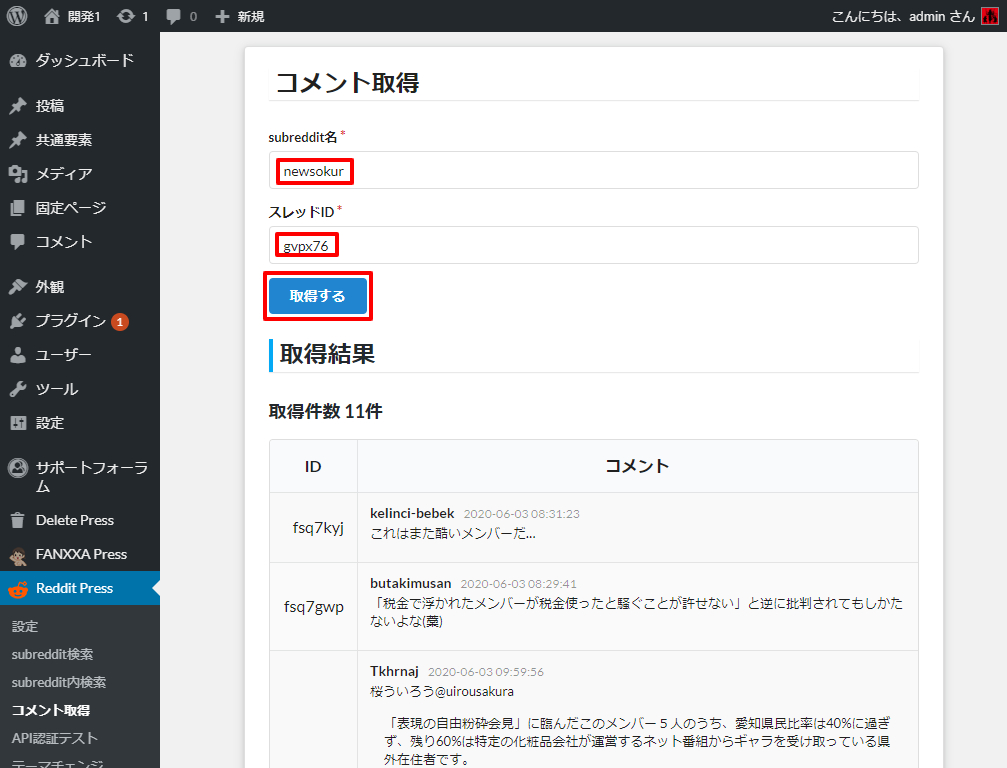Click the 取得する button
The height and width of the screenshot is (768, 1007).
click(x=318, y=296)
